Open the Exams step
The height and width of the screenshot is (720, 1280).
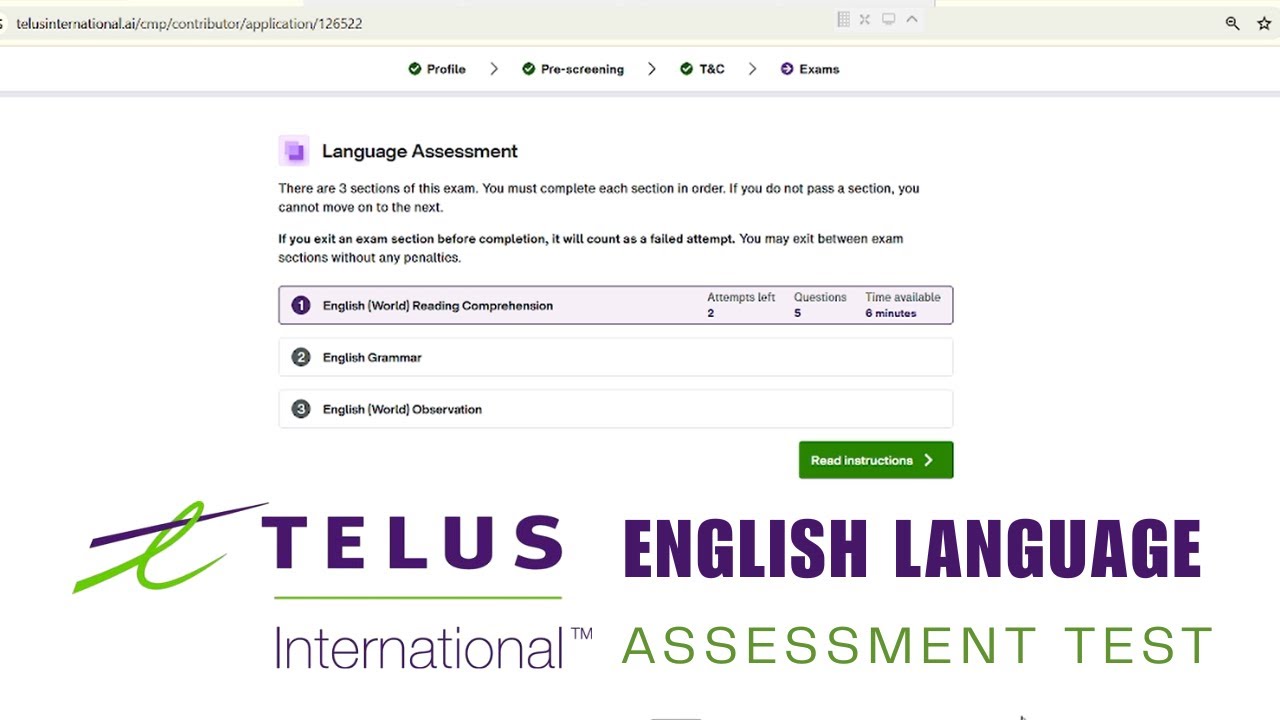pyautogui.click(x=819, y=69)
